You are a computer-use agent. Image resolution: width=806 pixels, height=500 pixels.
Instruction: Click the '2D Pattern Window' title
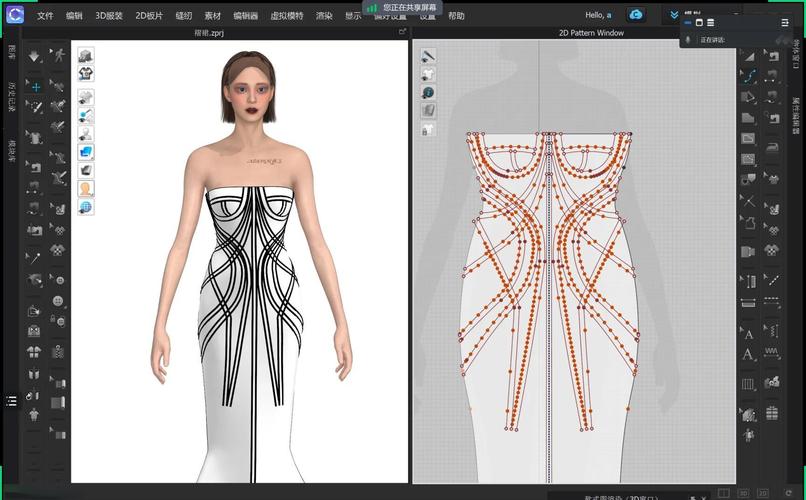[591, 32]
